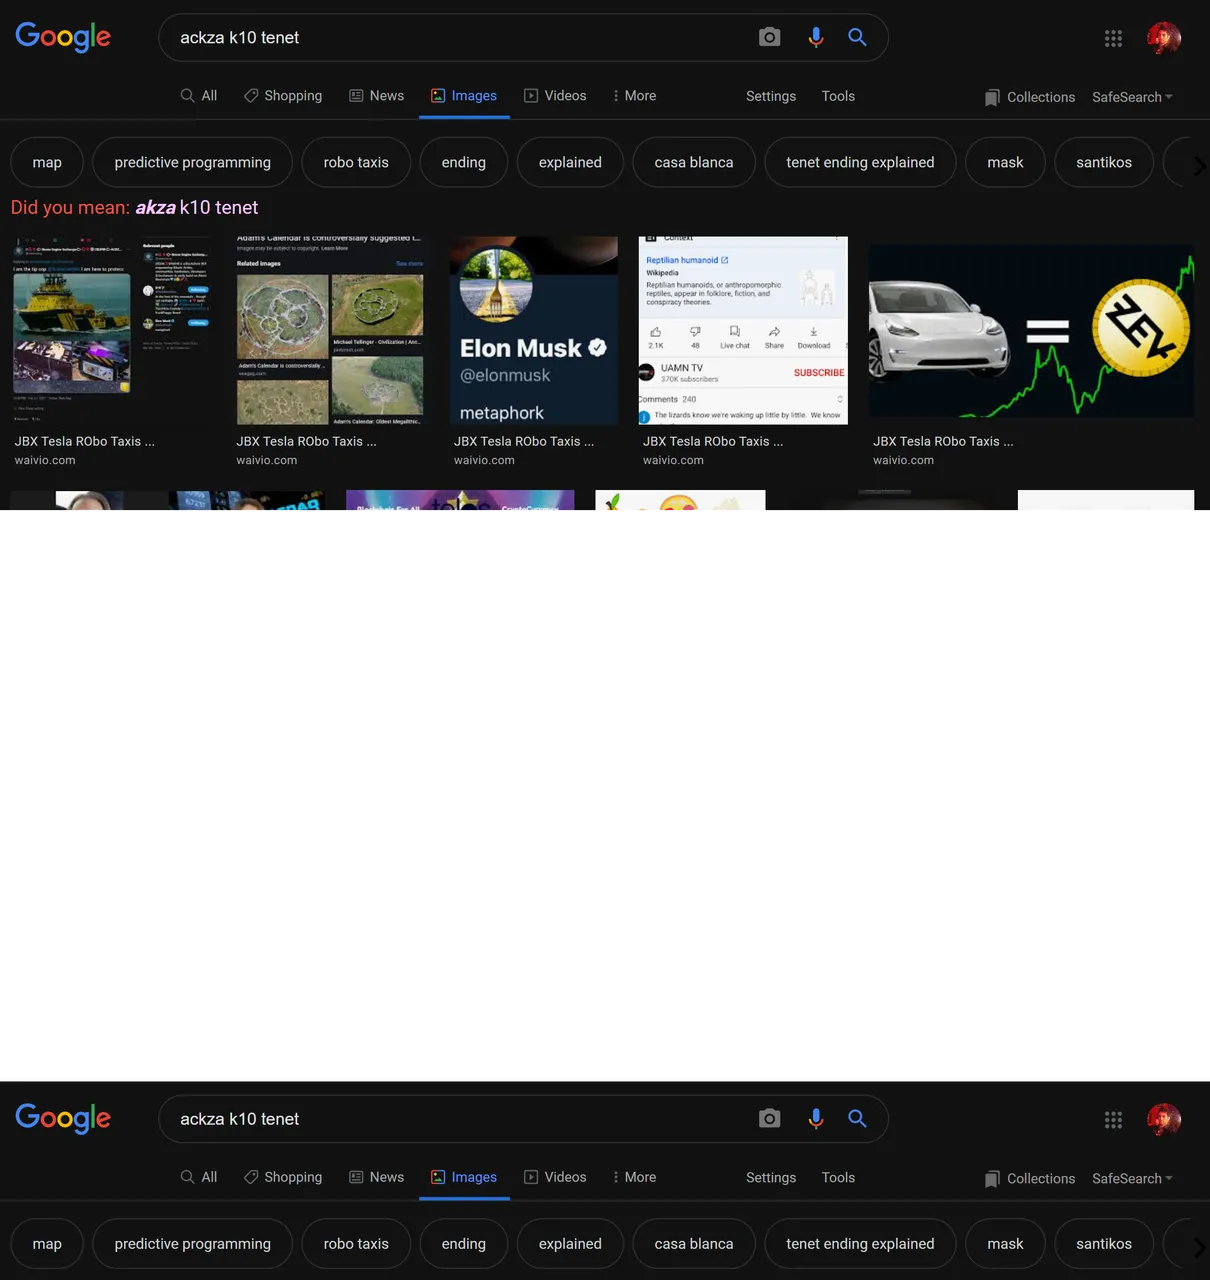The width and height of the screenshot is (1210, 1280).
Task: Select 'tenet ending explained' chip in lower page
Action: [x=860, y=1244]
